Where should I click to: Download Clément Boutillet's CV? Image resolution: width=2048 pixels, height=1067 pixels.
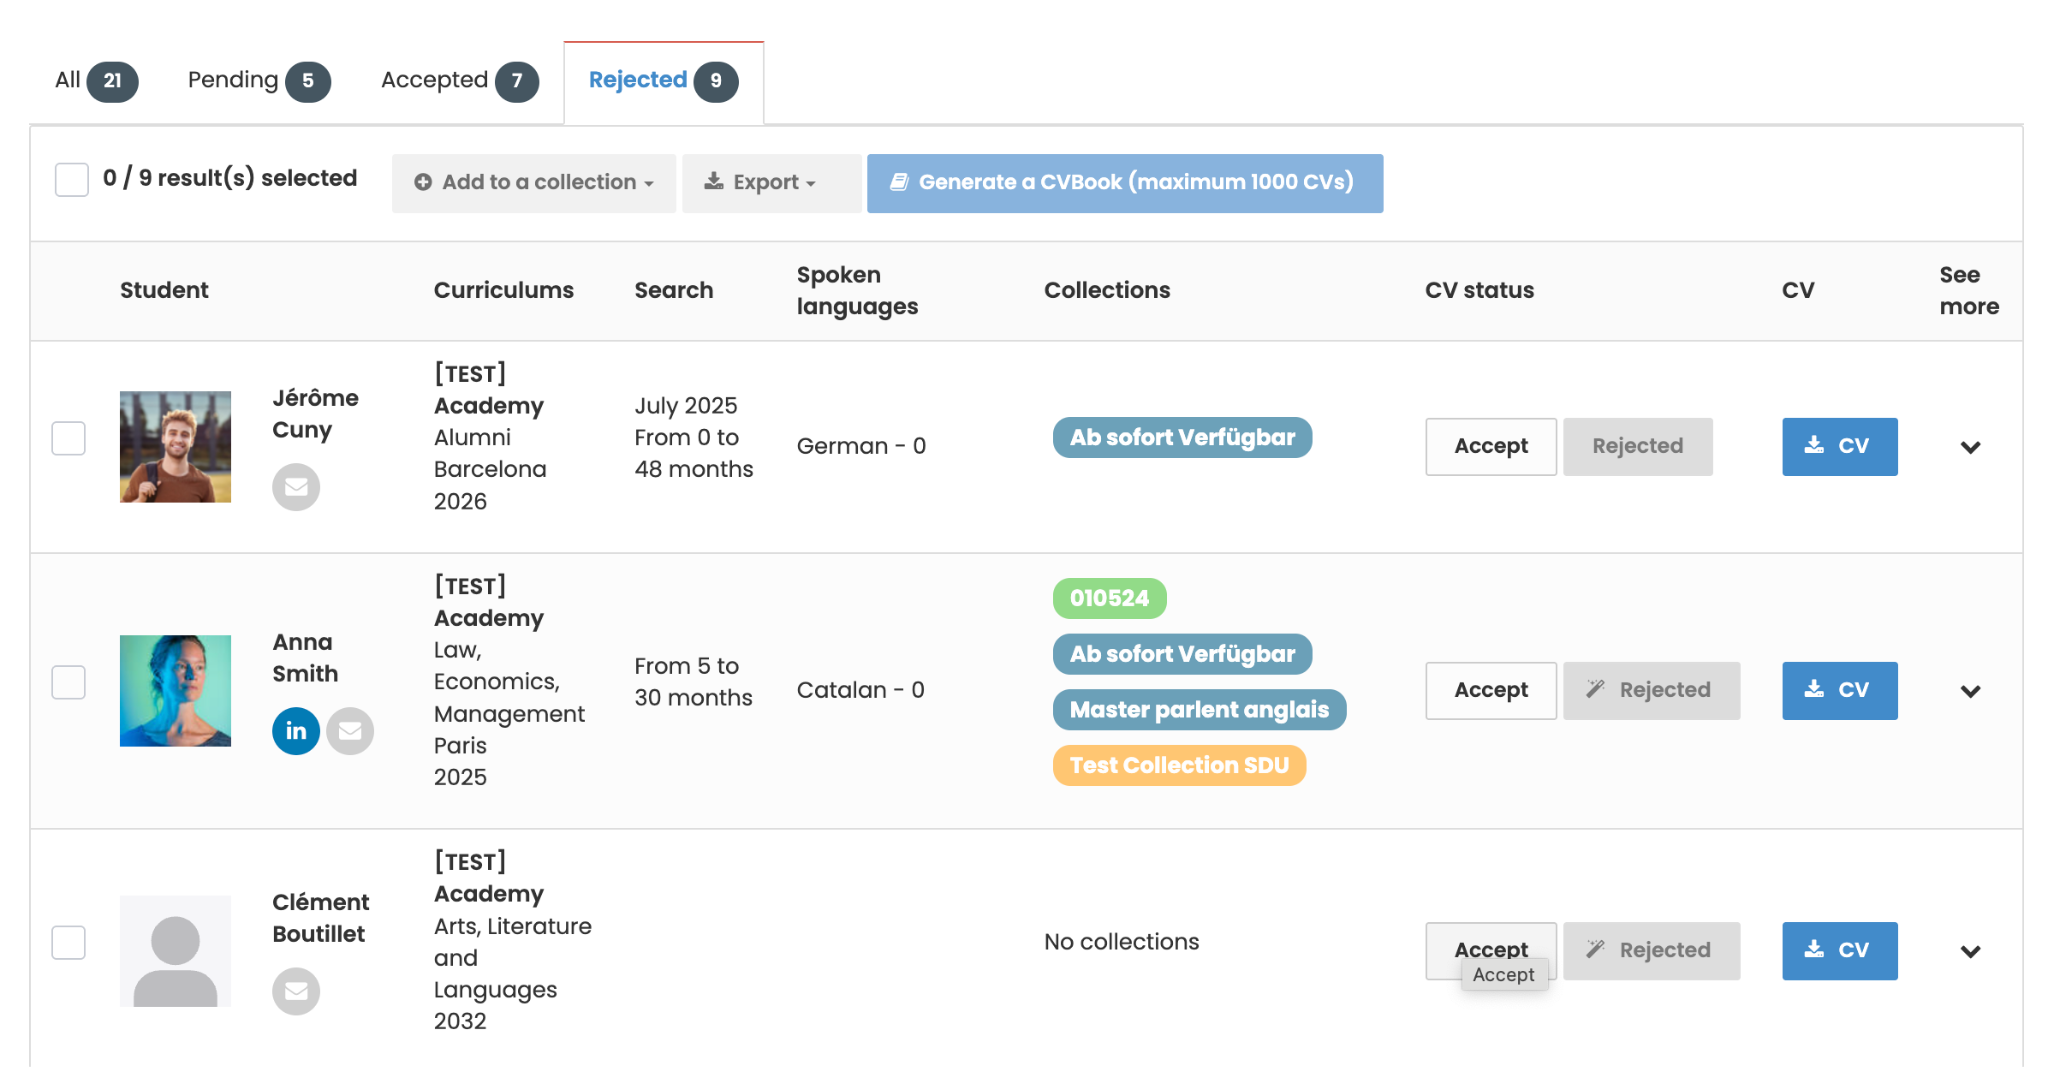tap(1838, 950)
